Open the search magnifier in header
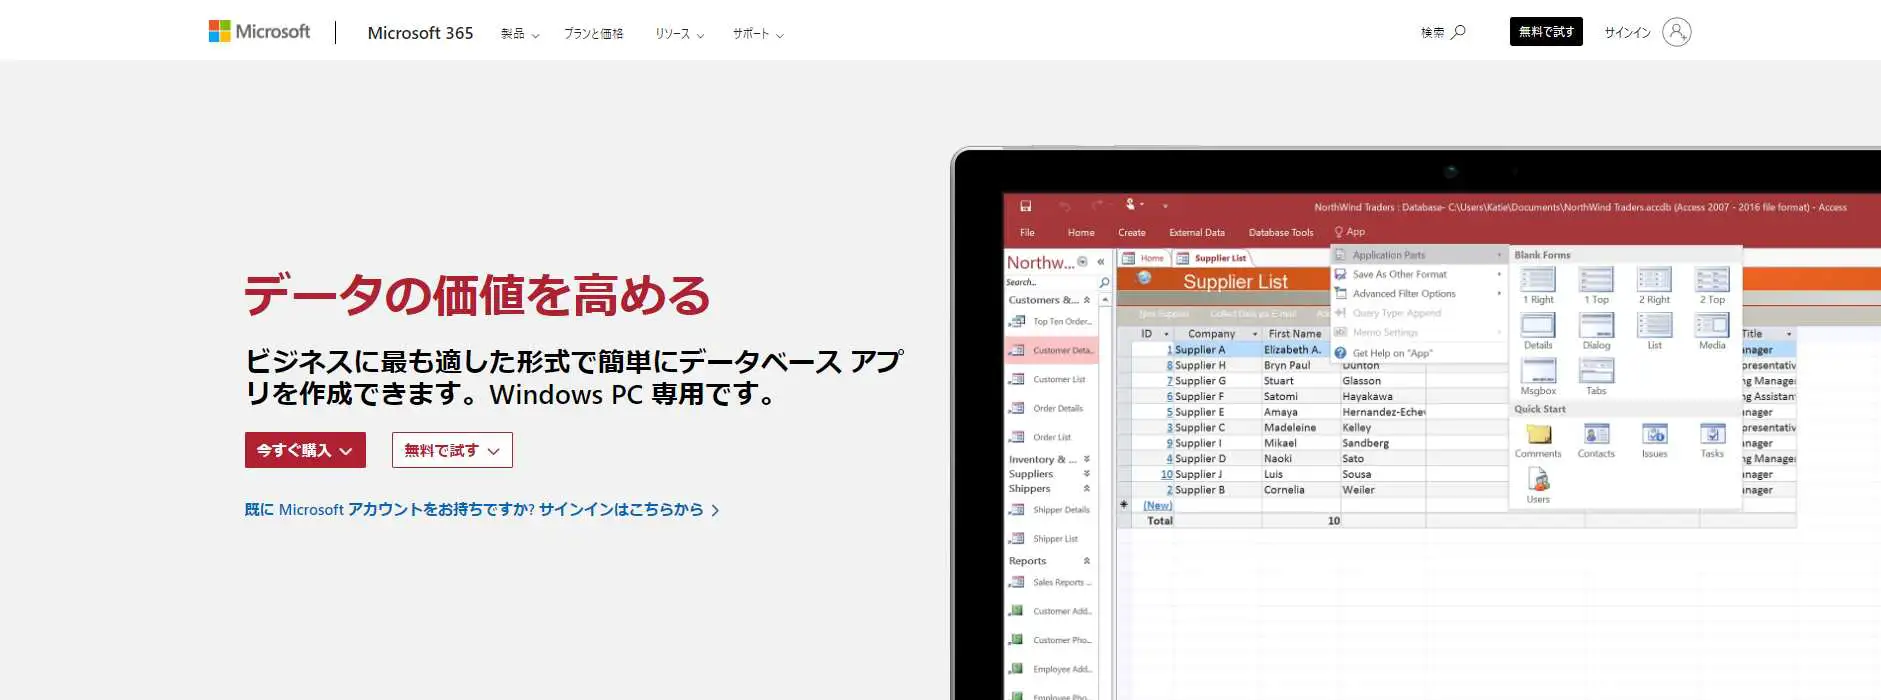Image resolution: width=1881 pixels, height=700 pixels. 1458,32
